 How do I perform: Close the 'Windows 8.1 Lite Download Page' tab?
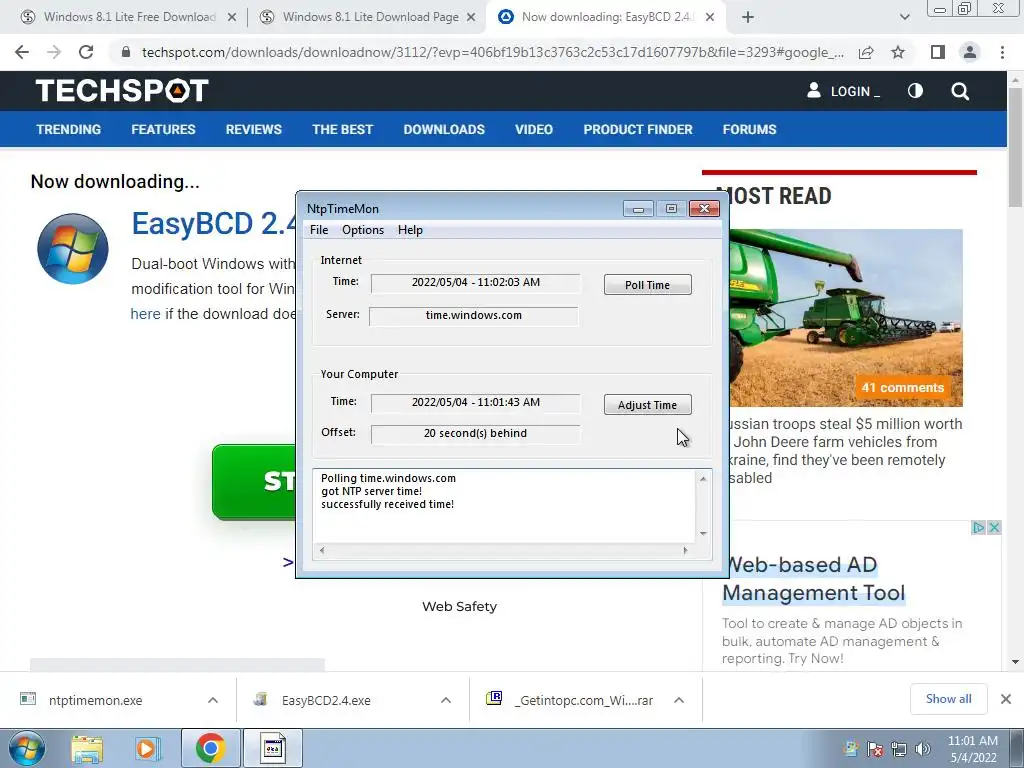tap(471, 18)
